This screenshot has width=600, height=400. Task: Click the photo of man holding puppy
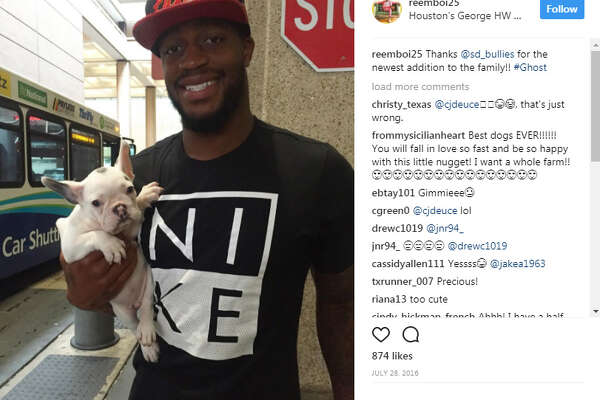coord(177,200)
